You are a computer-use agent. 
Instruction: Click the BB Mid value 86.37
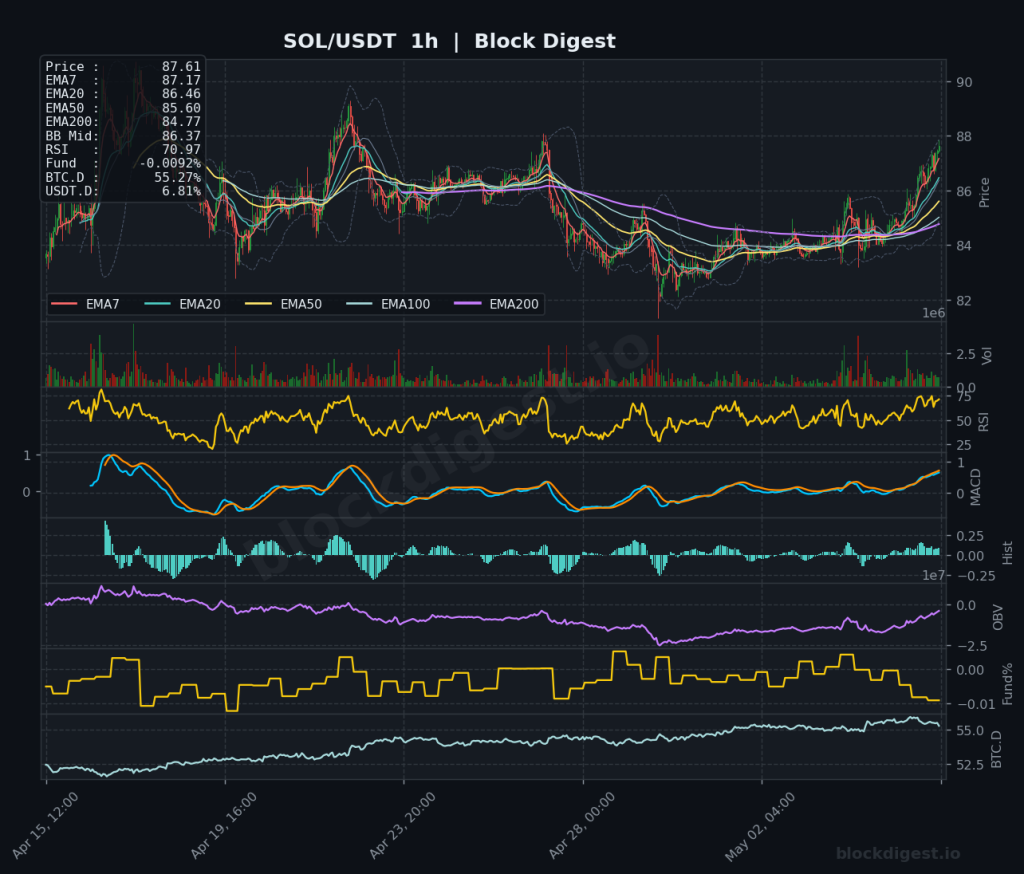[181, 136]
